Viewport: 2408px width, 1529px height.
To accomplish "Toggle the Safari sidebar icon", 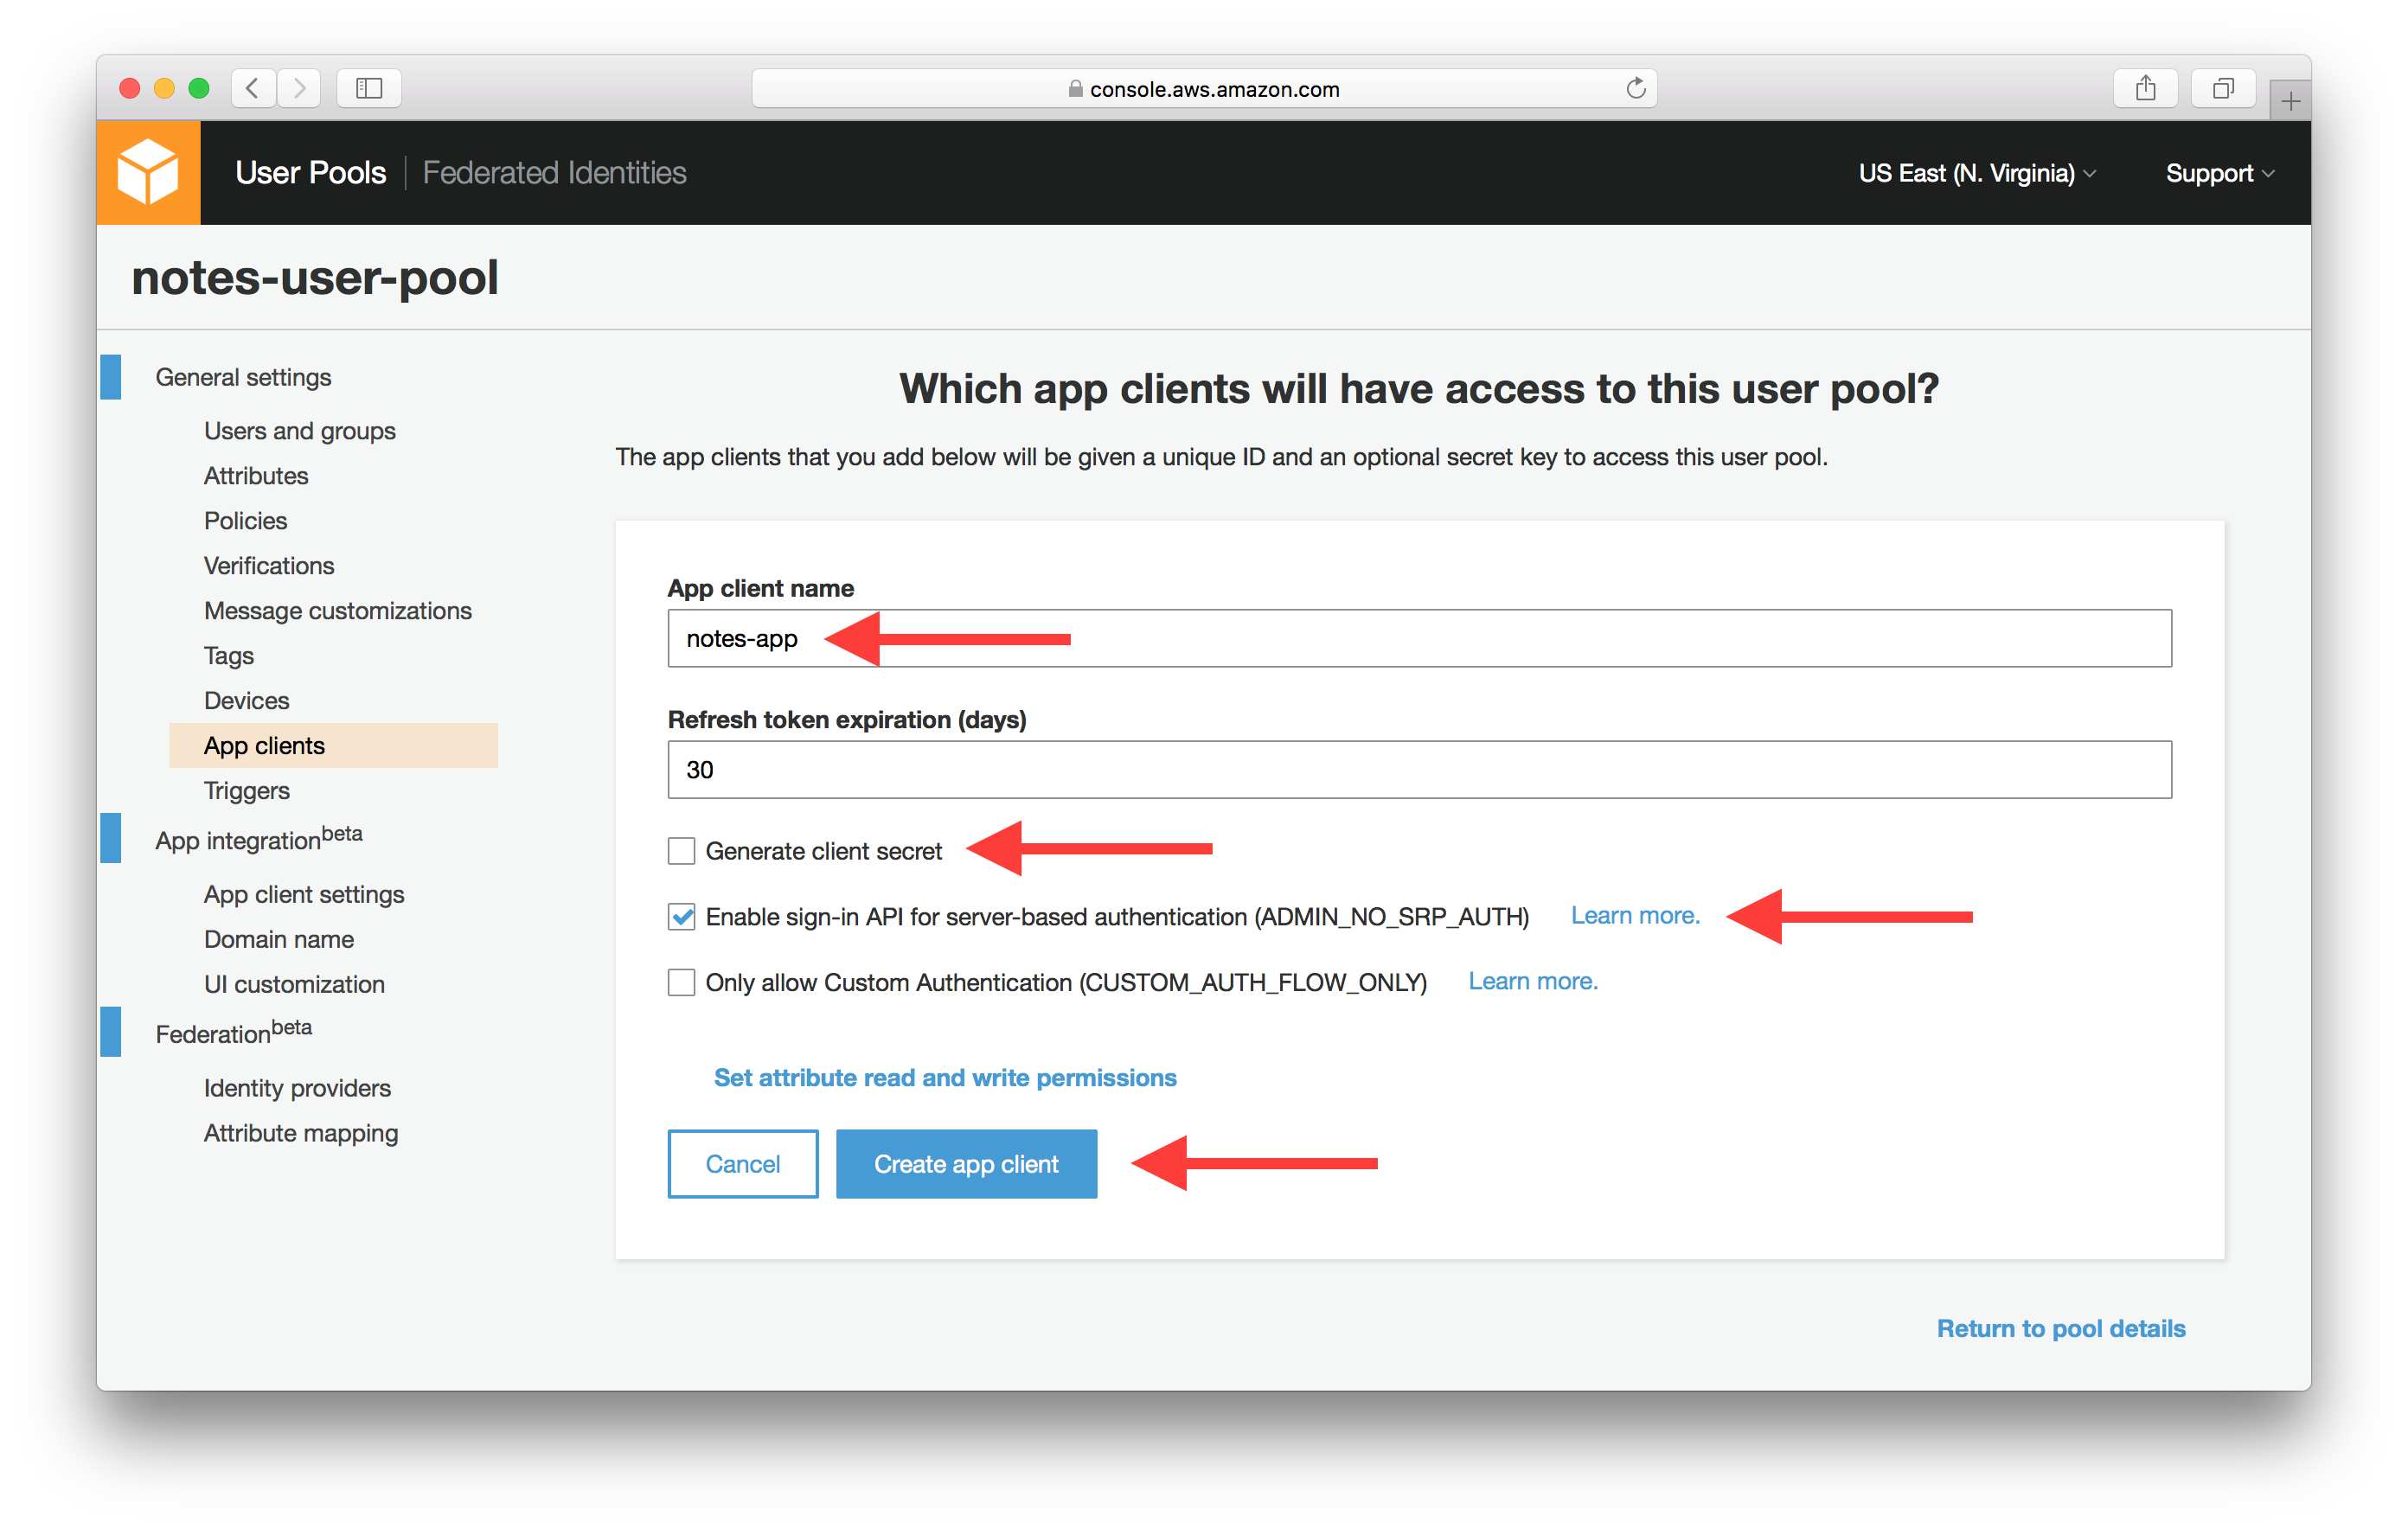I will (369, 88).
